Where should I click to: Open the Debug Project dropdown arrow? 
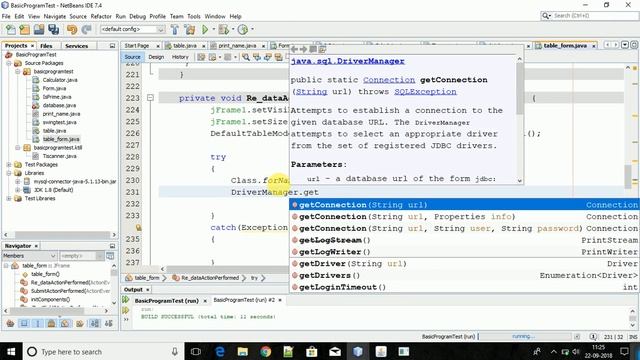(x=233, y=29)
